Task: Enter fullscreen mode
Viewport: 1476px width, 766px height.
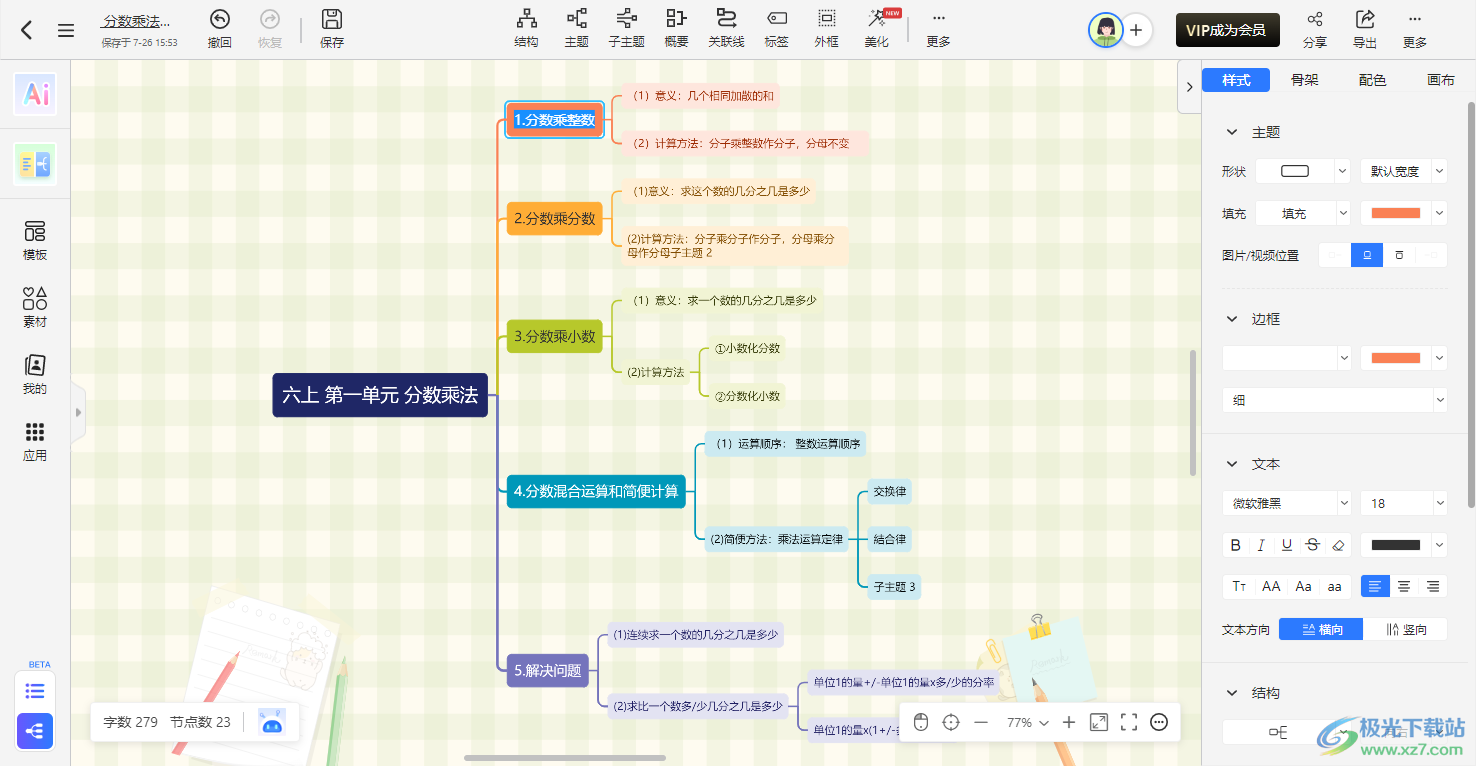Action: tap(1129, 722)
